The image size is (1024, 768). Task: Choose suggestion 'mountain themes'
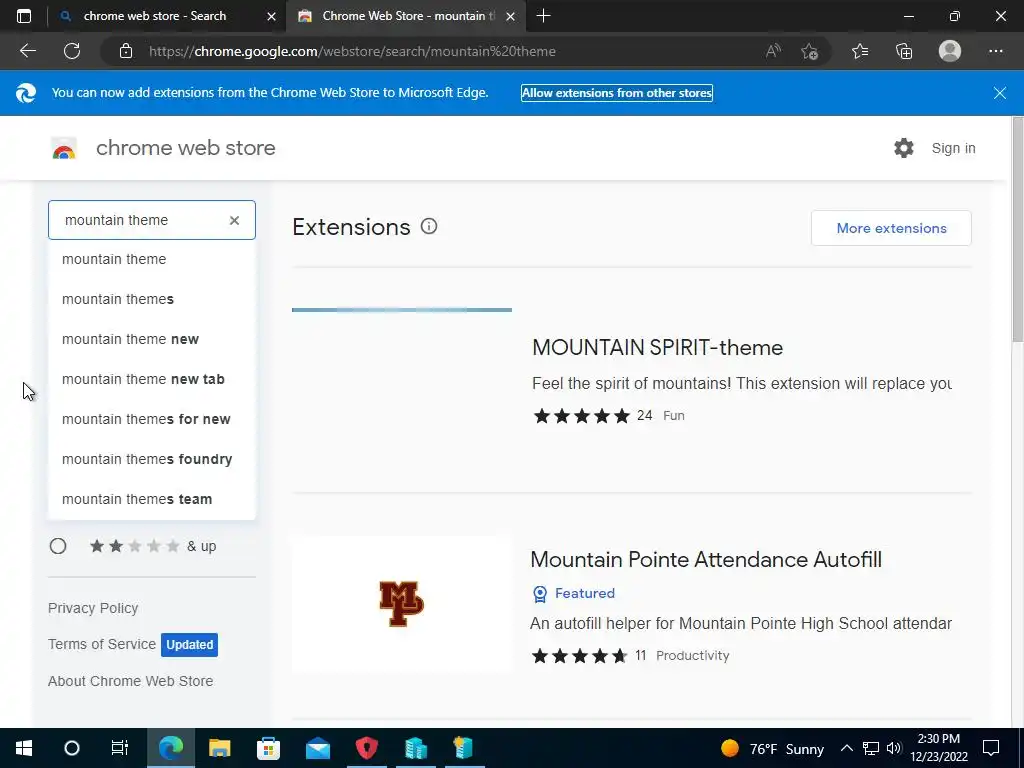click(x=152, y=299)
